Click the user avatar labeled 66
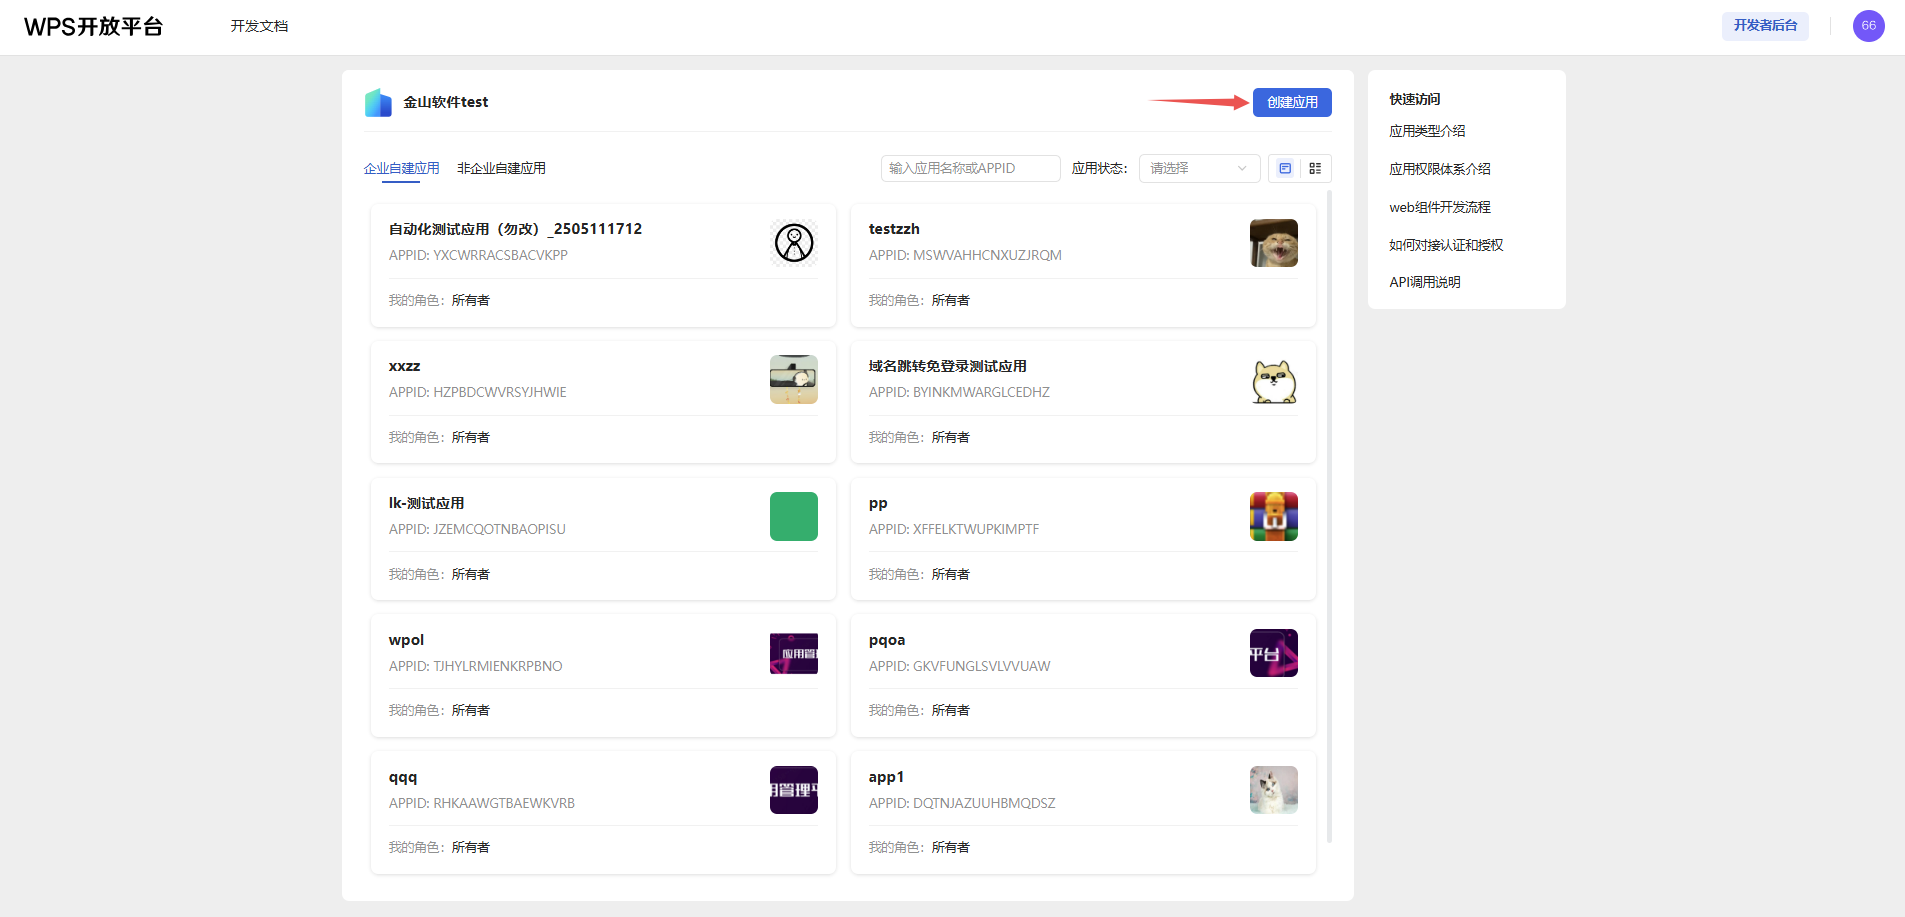The width and height of the screenshot is (1905, 917). click(x=1868, y=26)
